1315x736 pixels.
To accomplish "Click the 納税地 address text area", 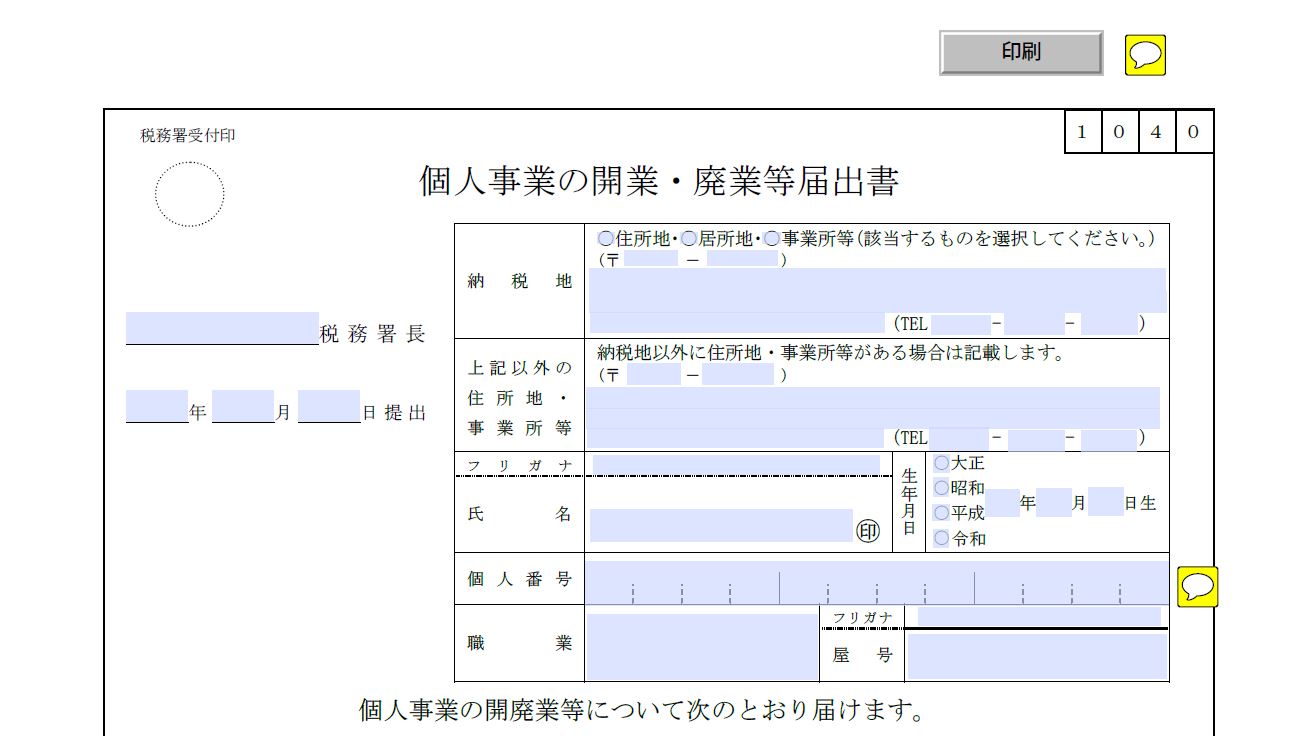I will (876, 290).
